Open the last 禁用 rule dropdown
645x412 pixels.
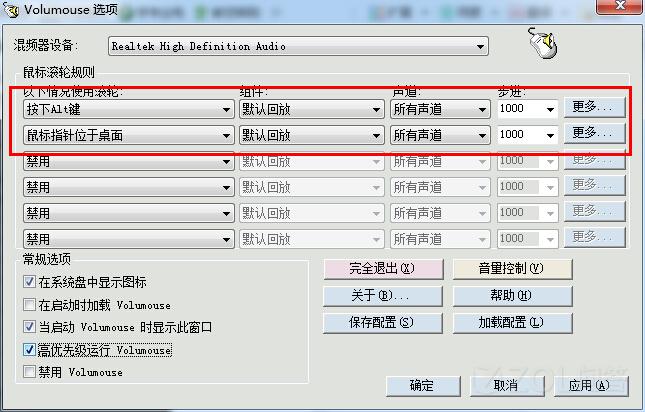(129, 239)
